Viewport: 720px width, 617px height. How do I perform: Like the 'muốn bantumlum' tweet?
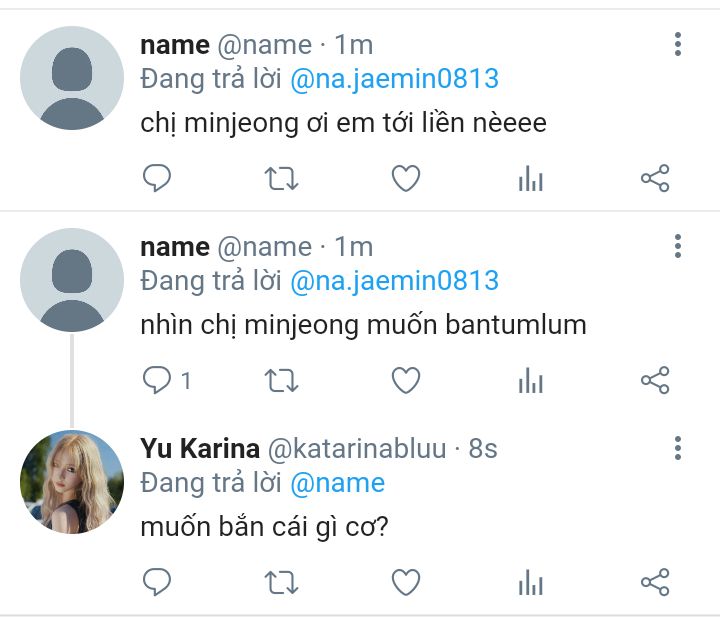click(406, 380)
